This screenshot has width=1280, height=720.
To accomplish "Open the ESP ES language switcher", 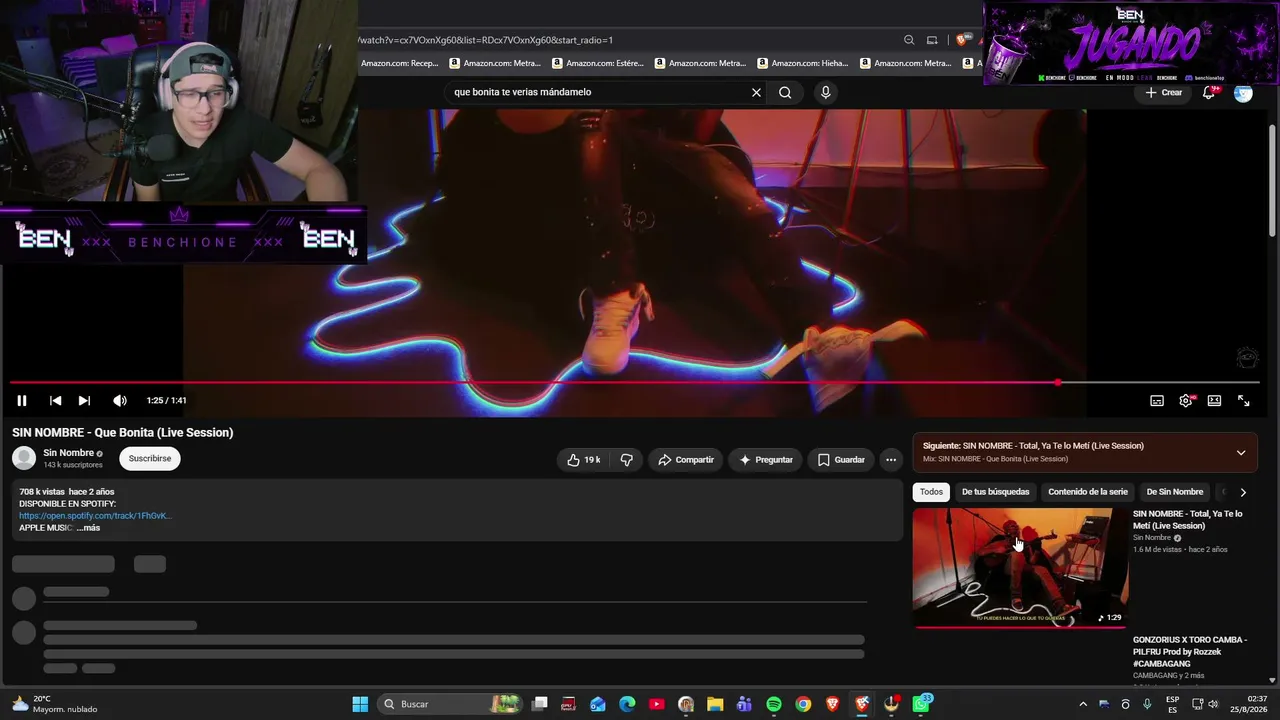I will coord(1173,704).
